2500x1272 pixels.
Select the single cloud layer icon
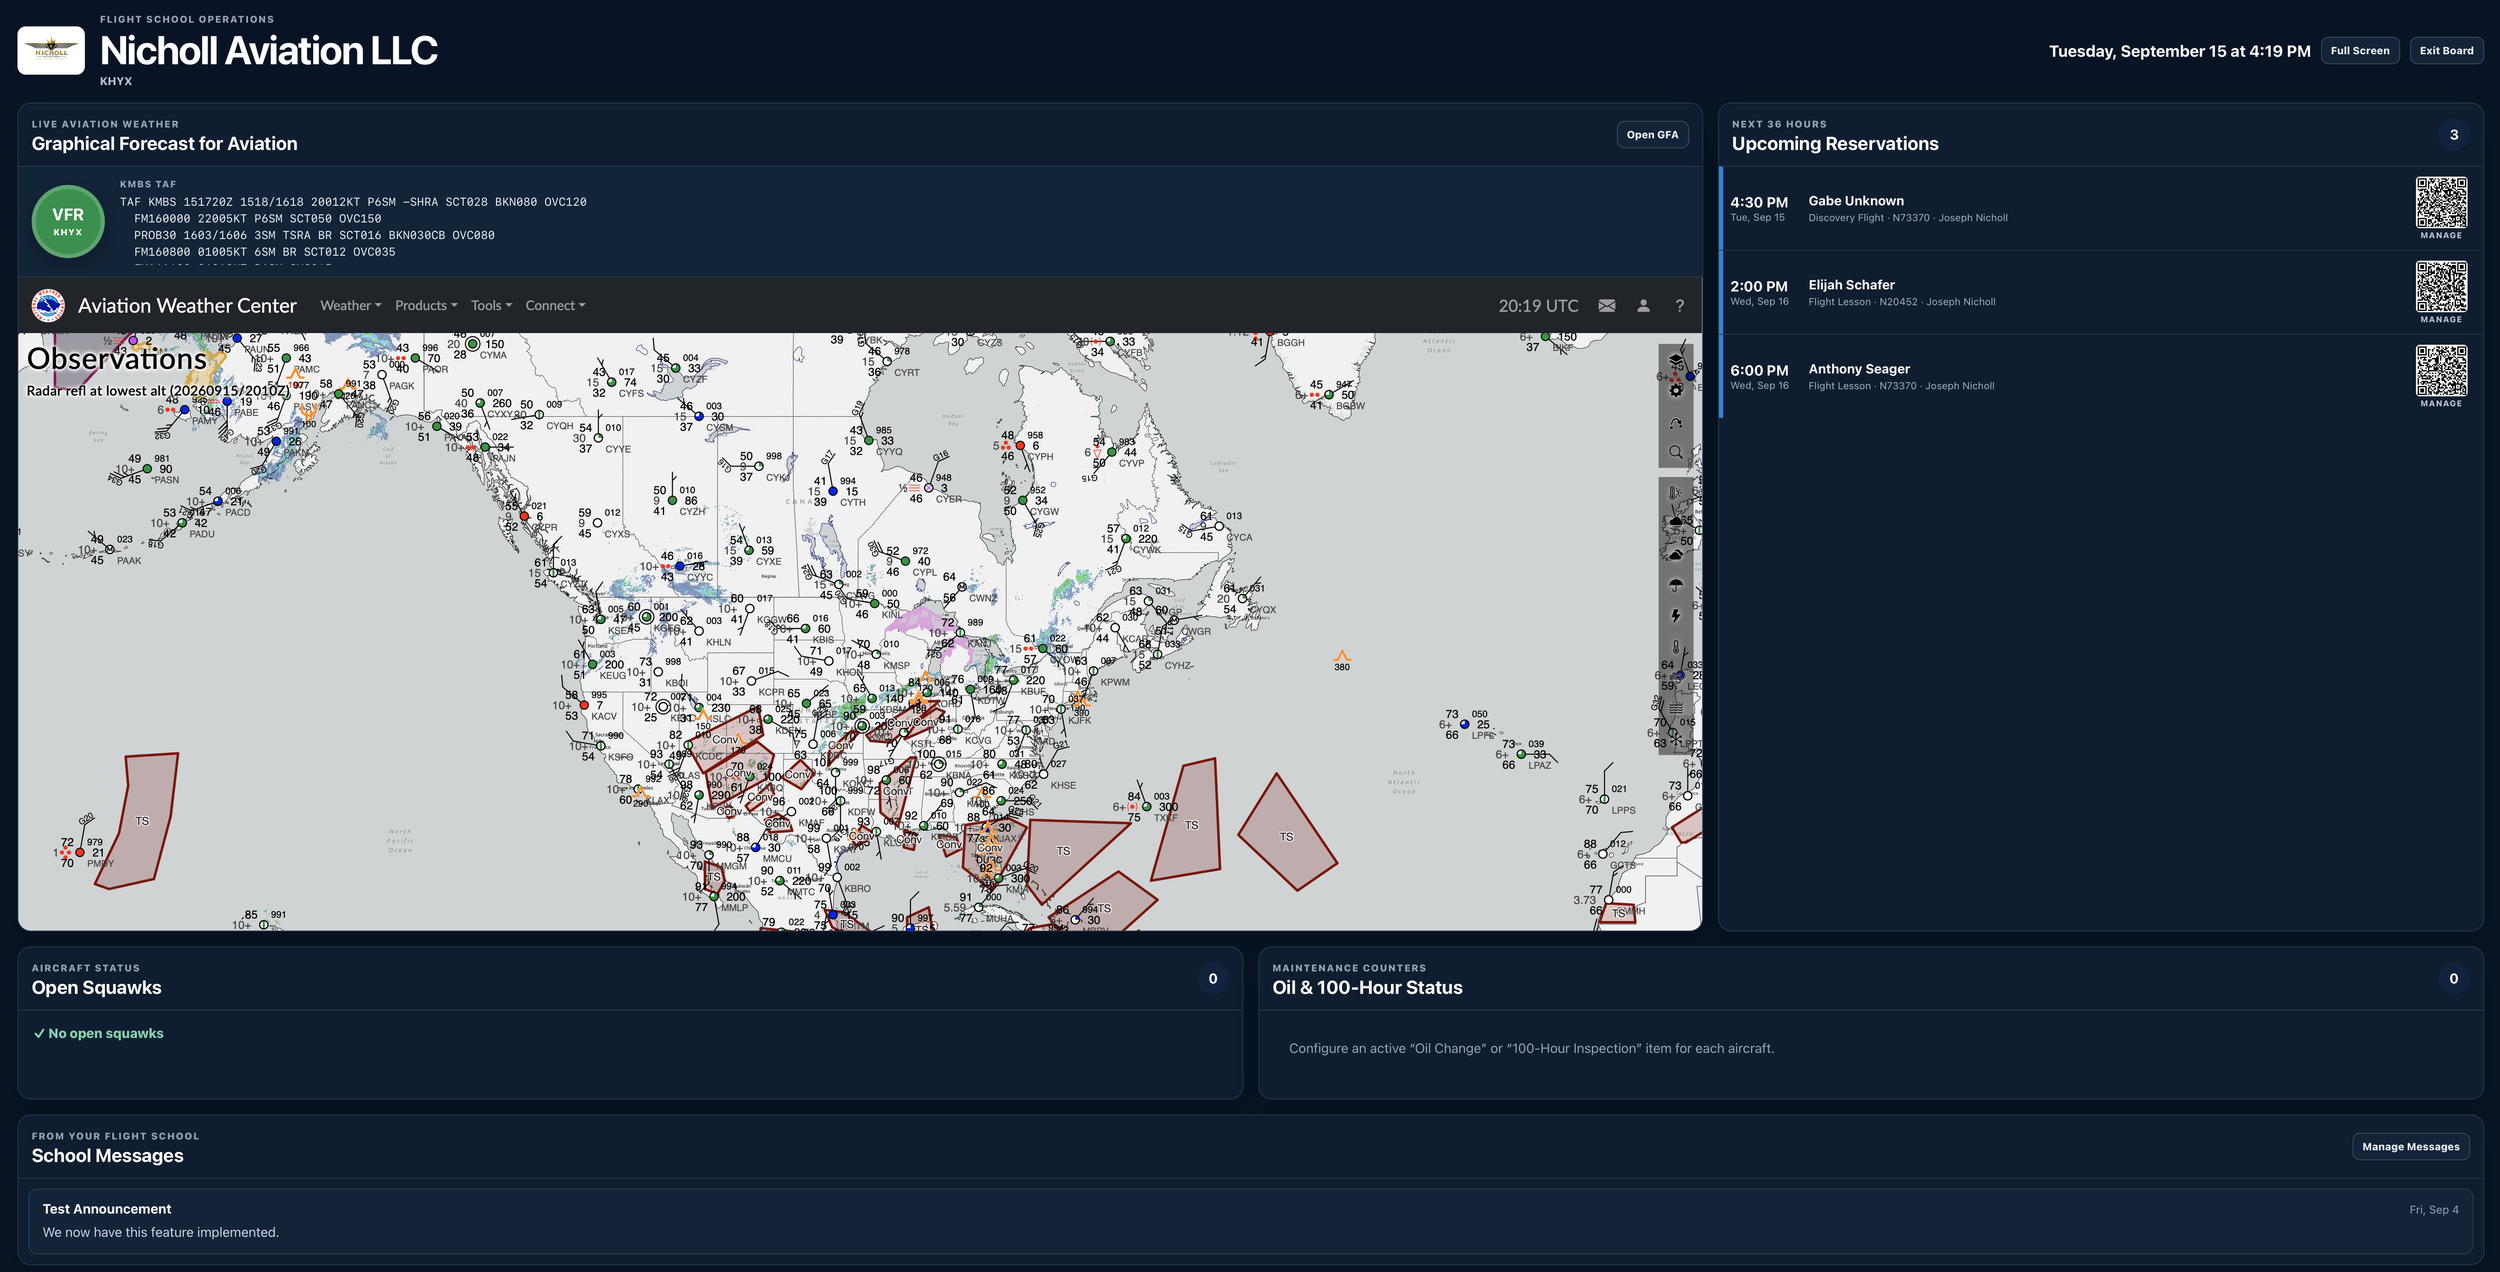click(1676, 522)
